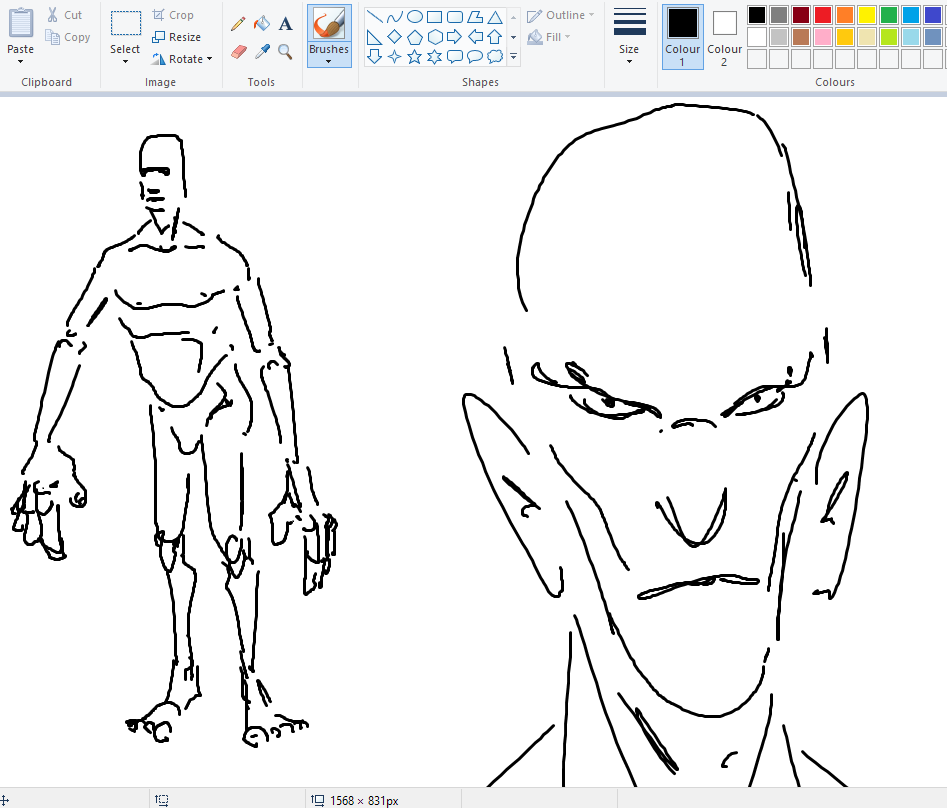
Task: Click the selection size icon in status bar
Action: (161, 800)
